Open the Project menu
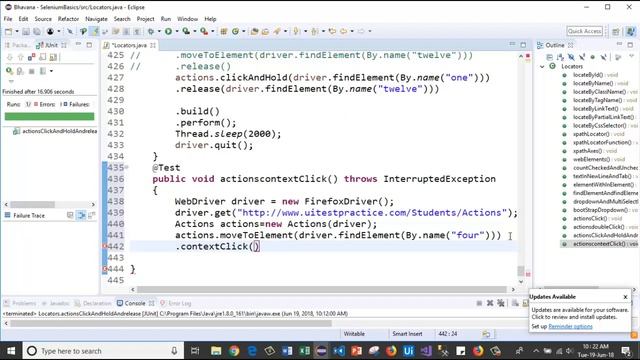Screen dimensions: 640x360 pos(145,19)
